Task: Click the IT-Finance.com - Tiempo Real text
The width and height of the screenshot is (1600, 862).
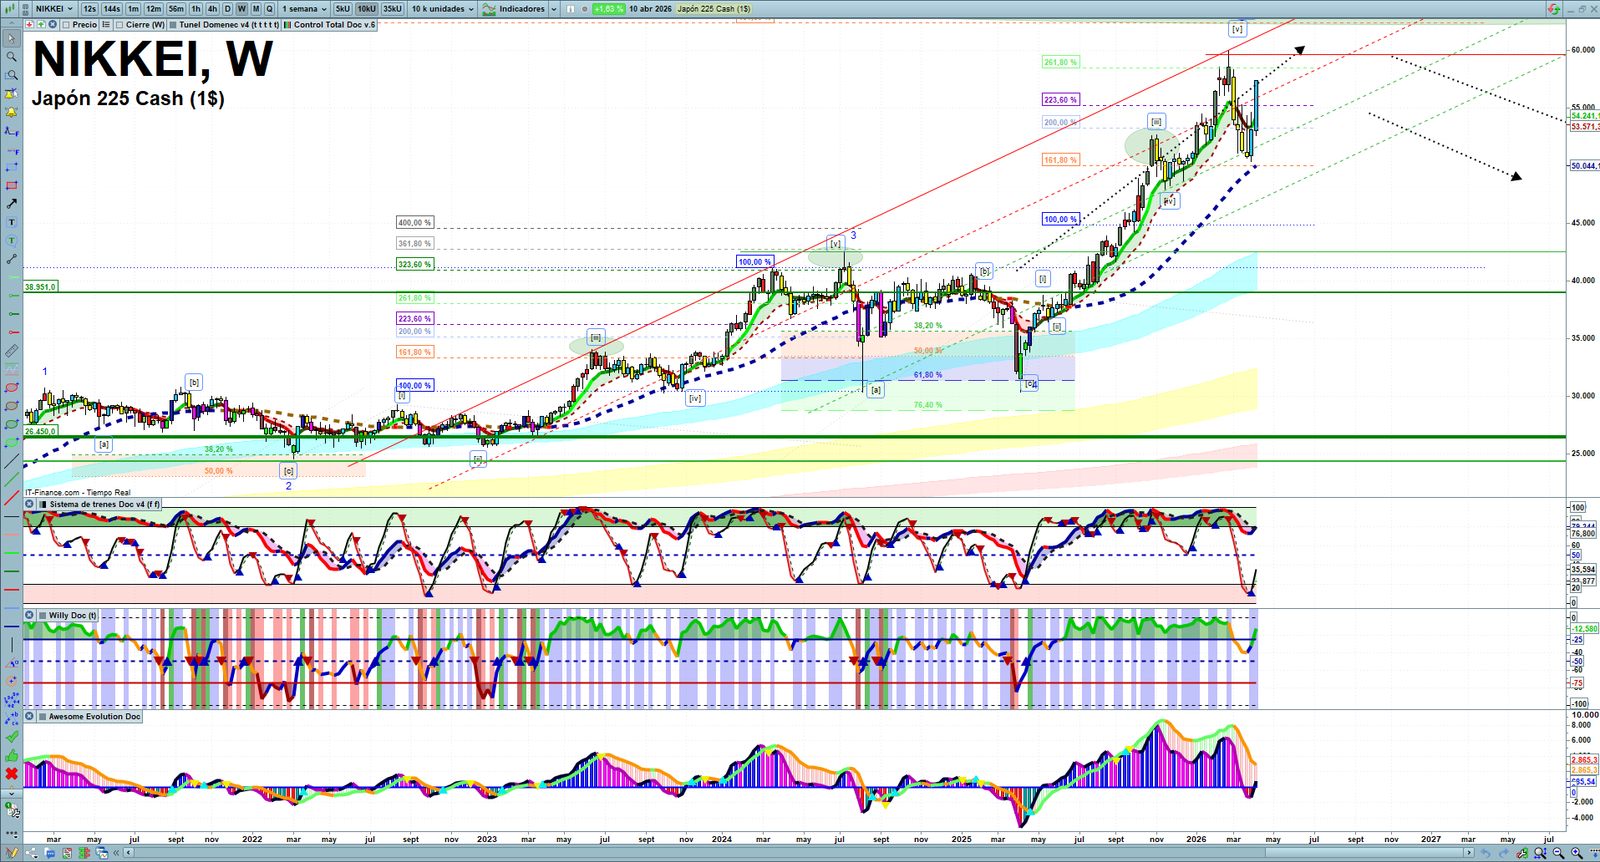Action: (78, 492)
